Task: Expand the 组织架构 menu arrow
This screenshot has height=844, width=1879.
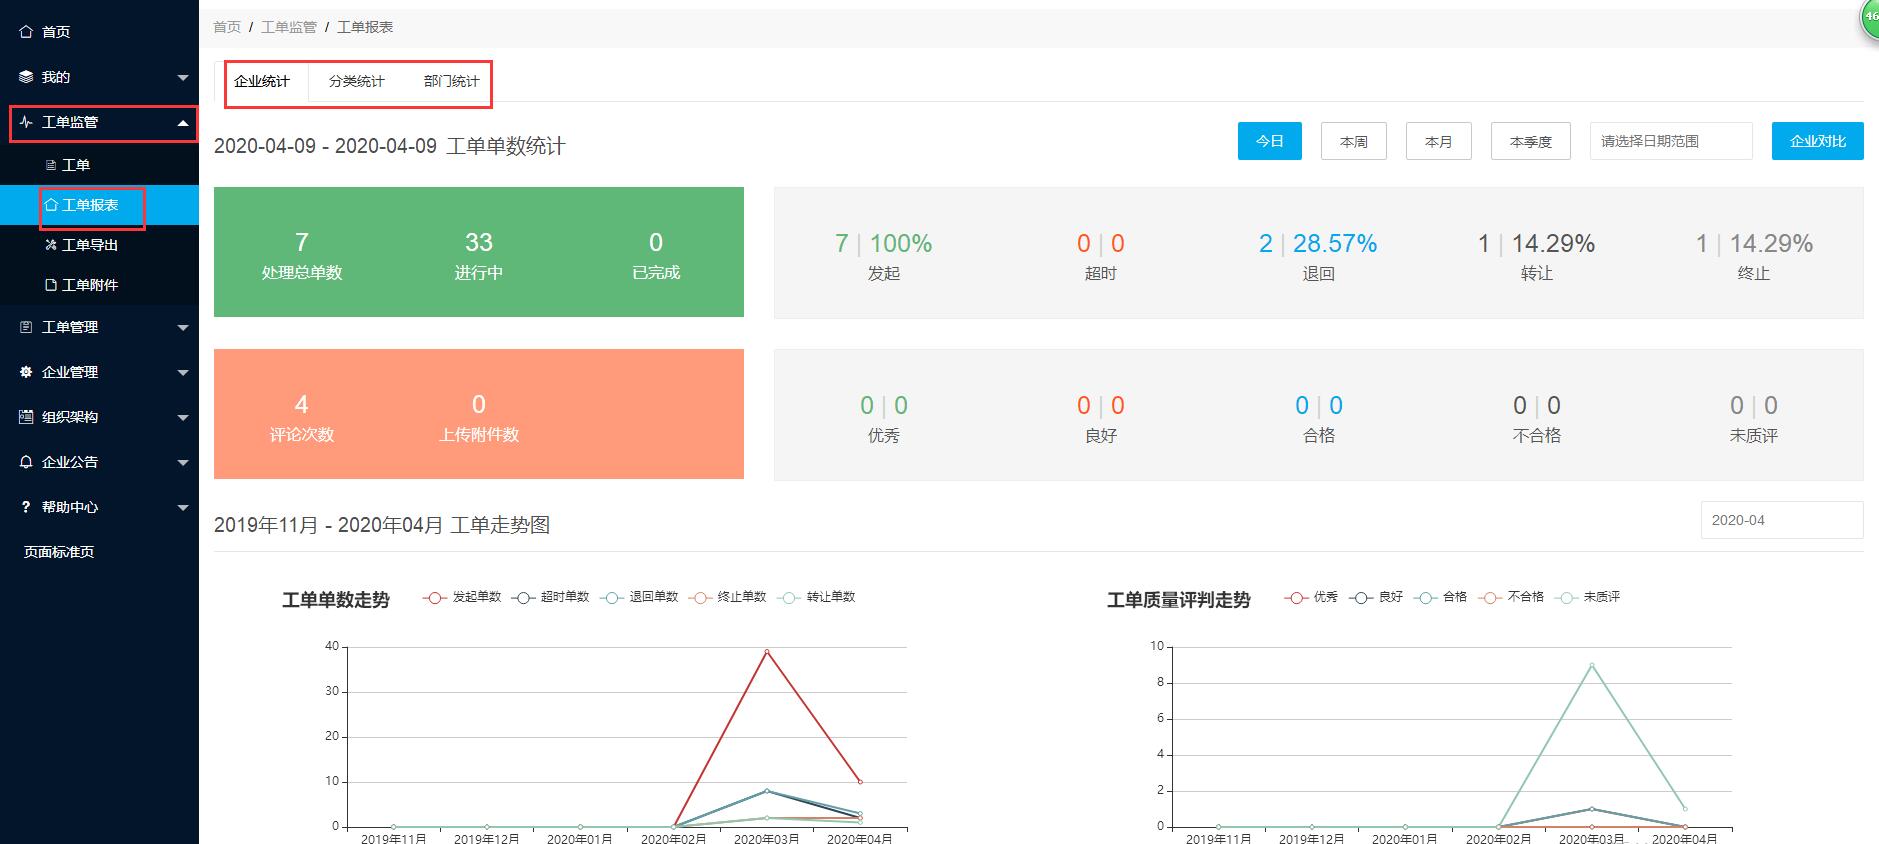Action: pos(182,417)
